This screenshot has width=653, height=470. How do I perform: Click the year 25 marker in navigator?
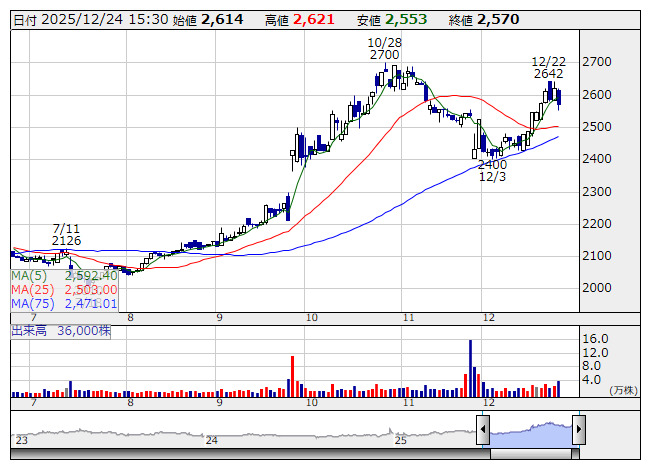tap(400, 440)
